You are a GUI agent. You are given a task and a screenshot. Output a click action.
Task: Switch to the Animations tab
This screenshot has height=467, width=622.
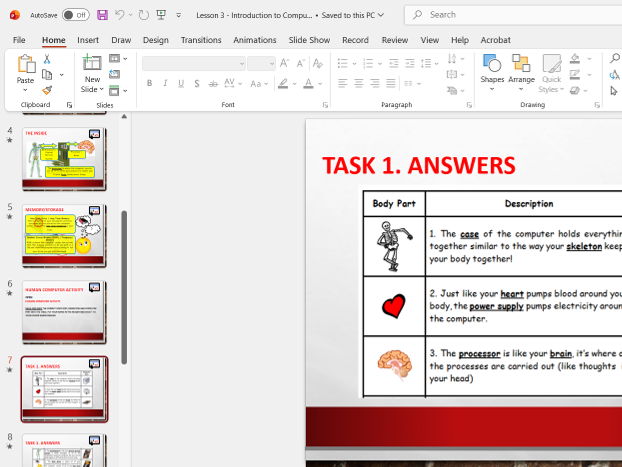point(255,40)
